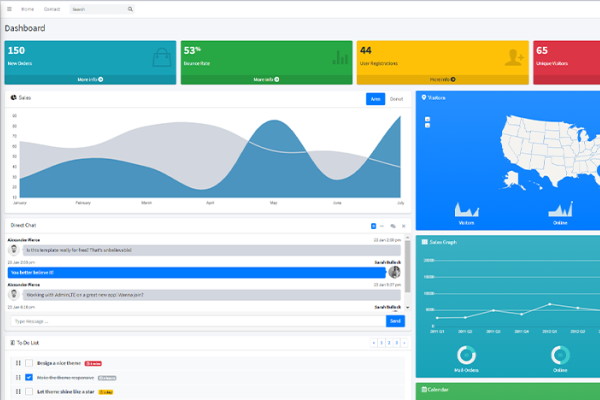Open the Home link in the navbar
Viewport: 600px width, 400px height.
tap(27, 8)
